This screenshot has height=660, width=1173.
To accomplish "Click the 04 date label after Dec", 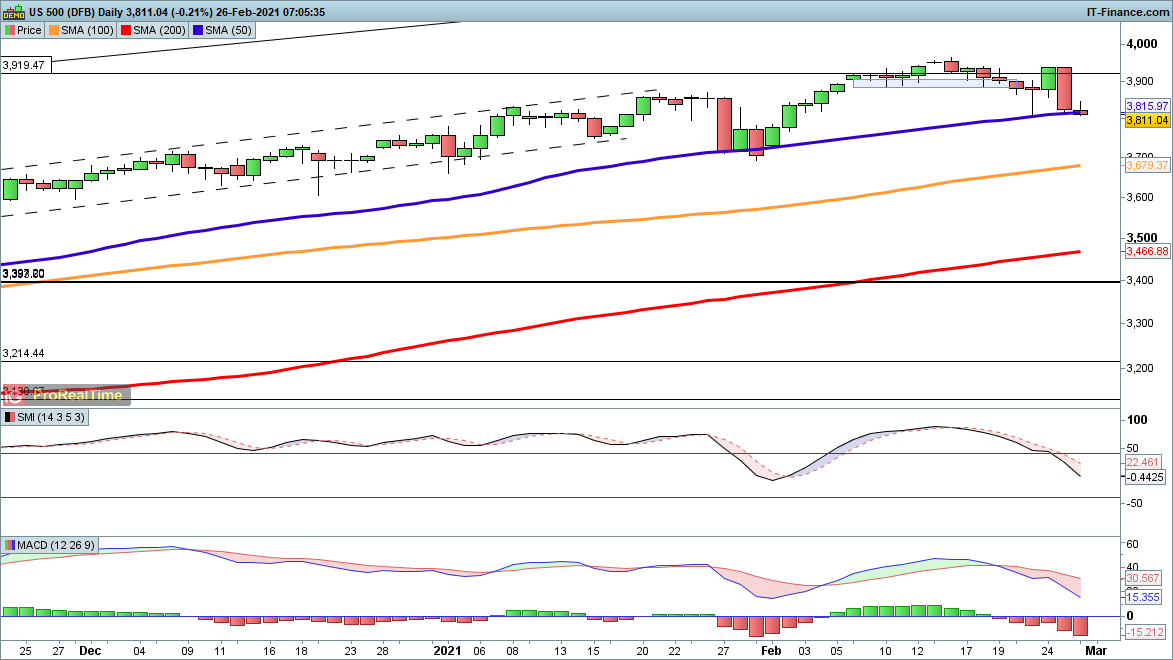I will point(139,651).
